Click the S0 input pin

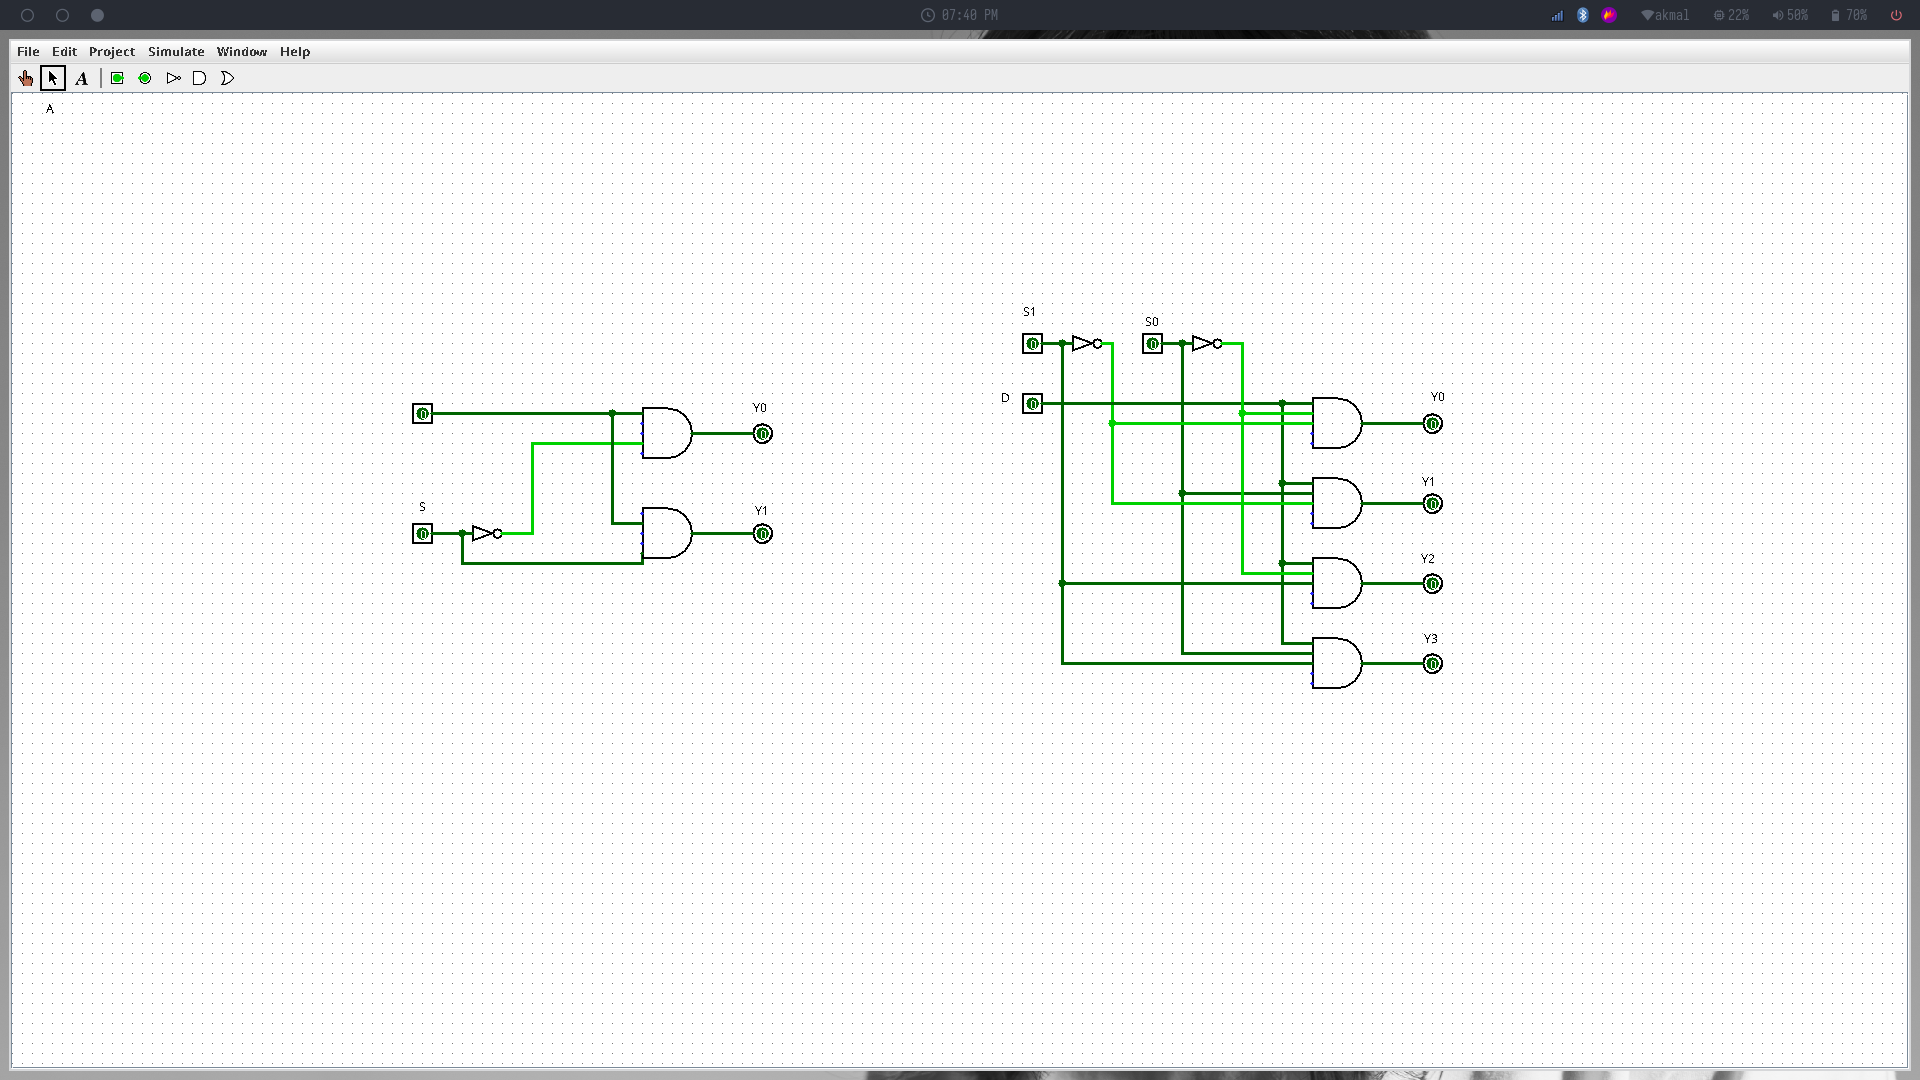pyautogui.click(x=1152, y=343)
